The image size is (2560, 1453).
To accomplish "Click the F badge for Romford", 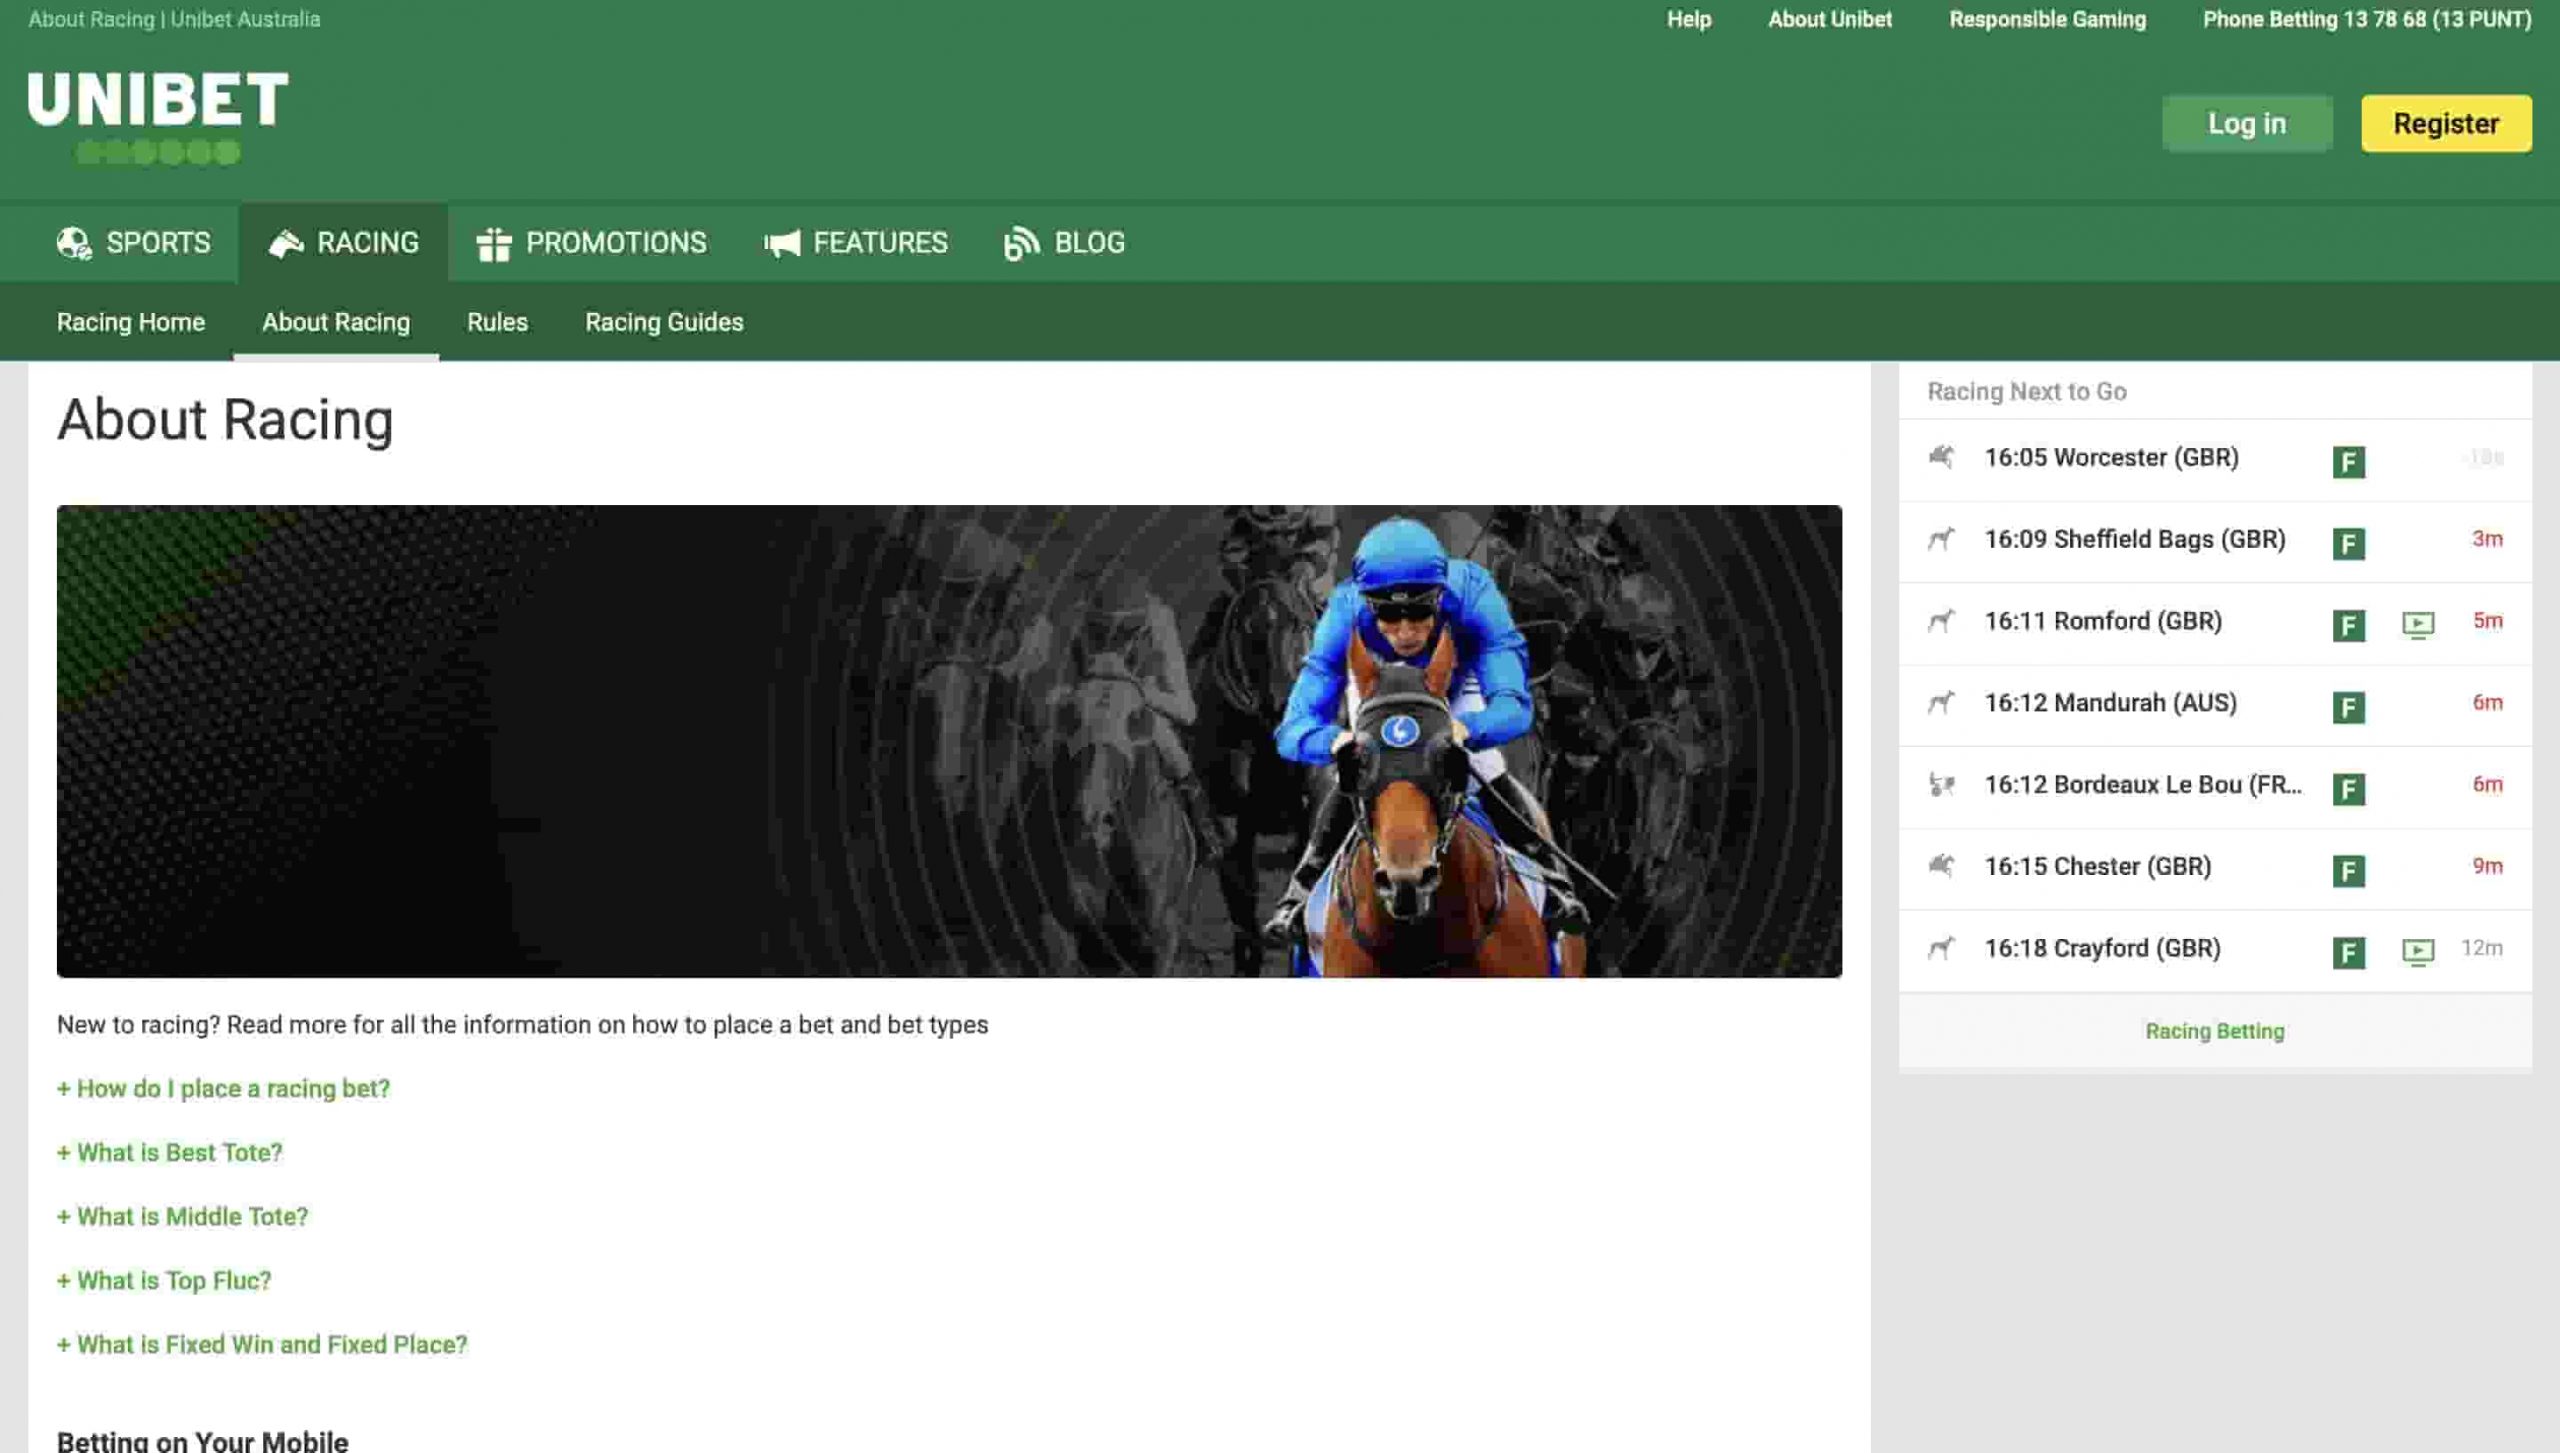I will tap(2349, 626).
